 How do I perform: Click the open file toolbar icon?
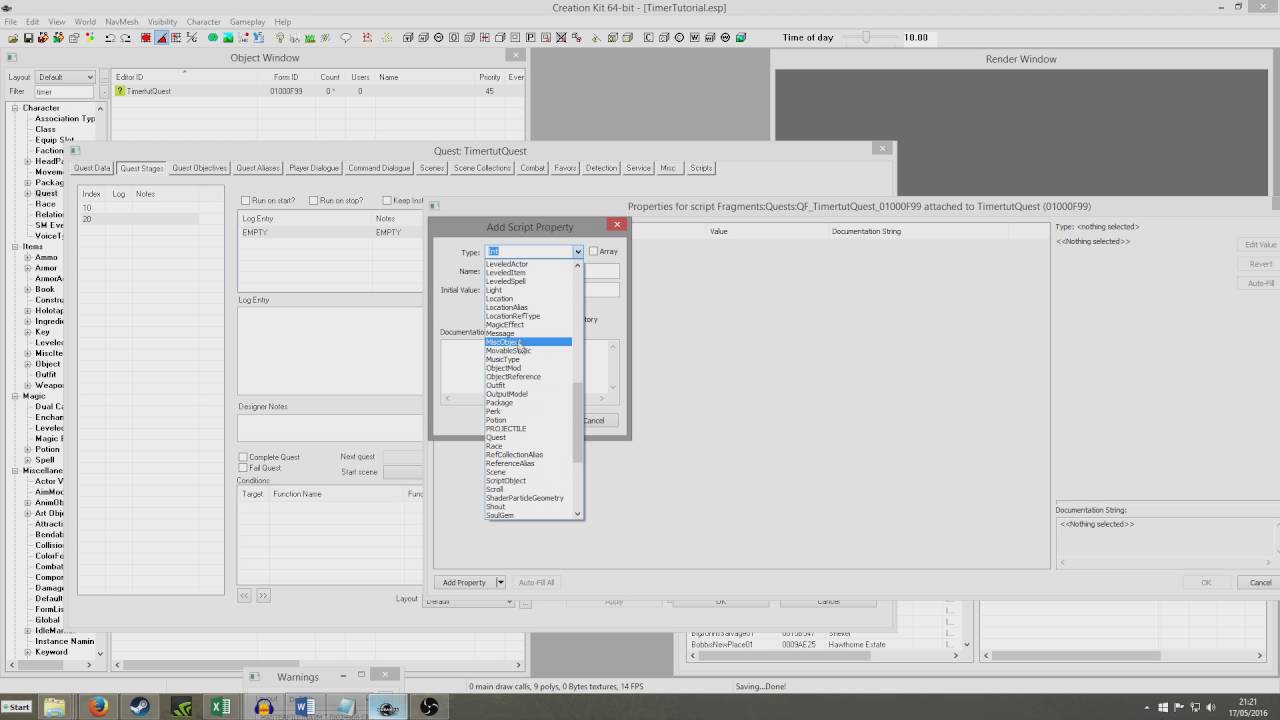[13, 38]
